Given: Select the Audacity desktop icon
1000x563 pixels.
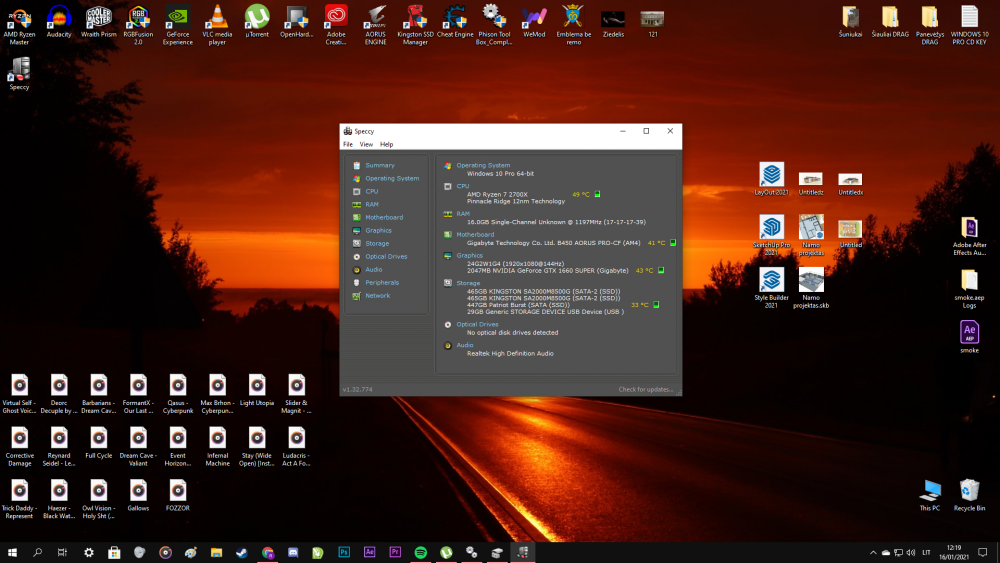Looking at the screenshot, I should click(x=59, y=22).
